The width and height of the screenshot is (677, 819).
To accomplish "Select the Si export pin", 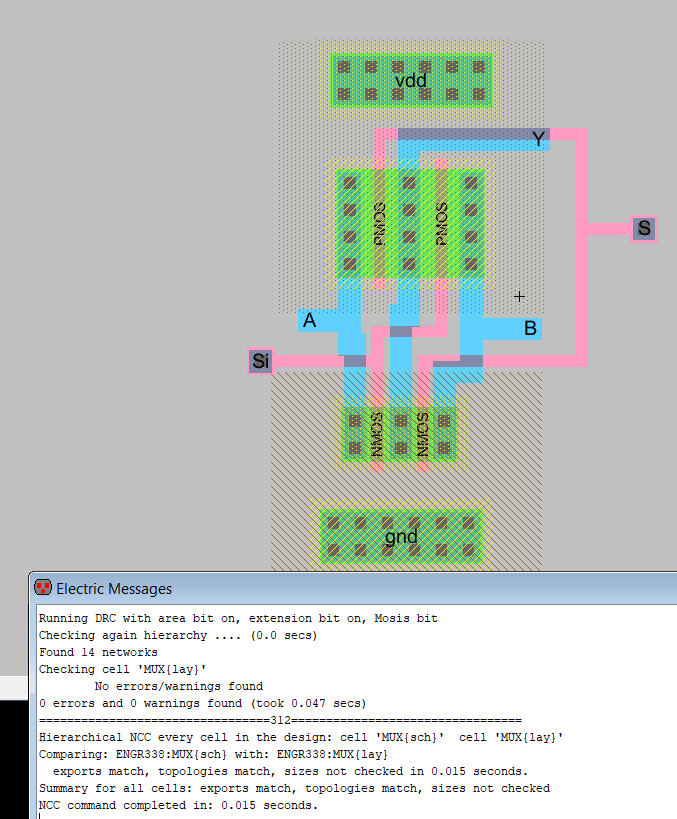I will [261, 362].
